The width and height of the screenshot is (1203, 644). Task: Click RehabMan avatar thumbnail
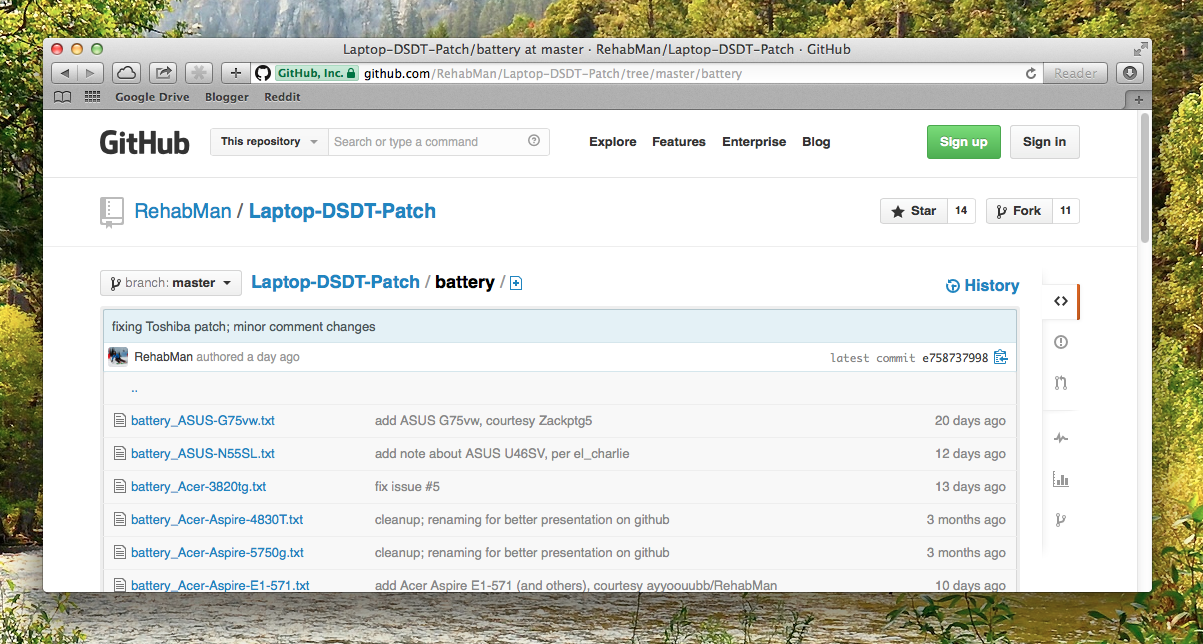click(118, 357)
